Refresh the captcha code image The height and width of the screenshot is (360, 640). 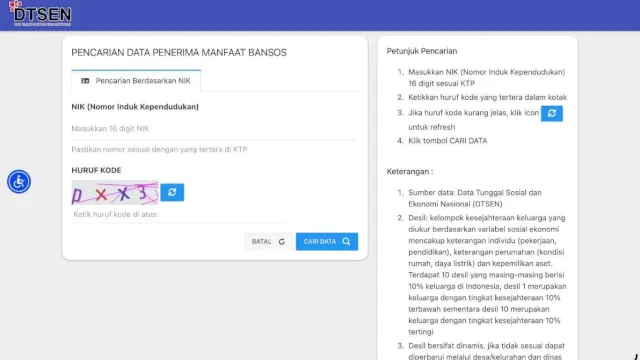172,192
